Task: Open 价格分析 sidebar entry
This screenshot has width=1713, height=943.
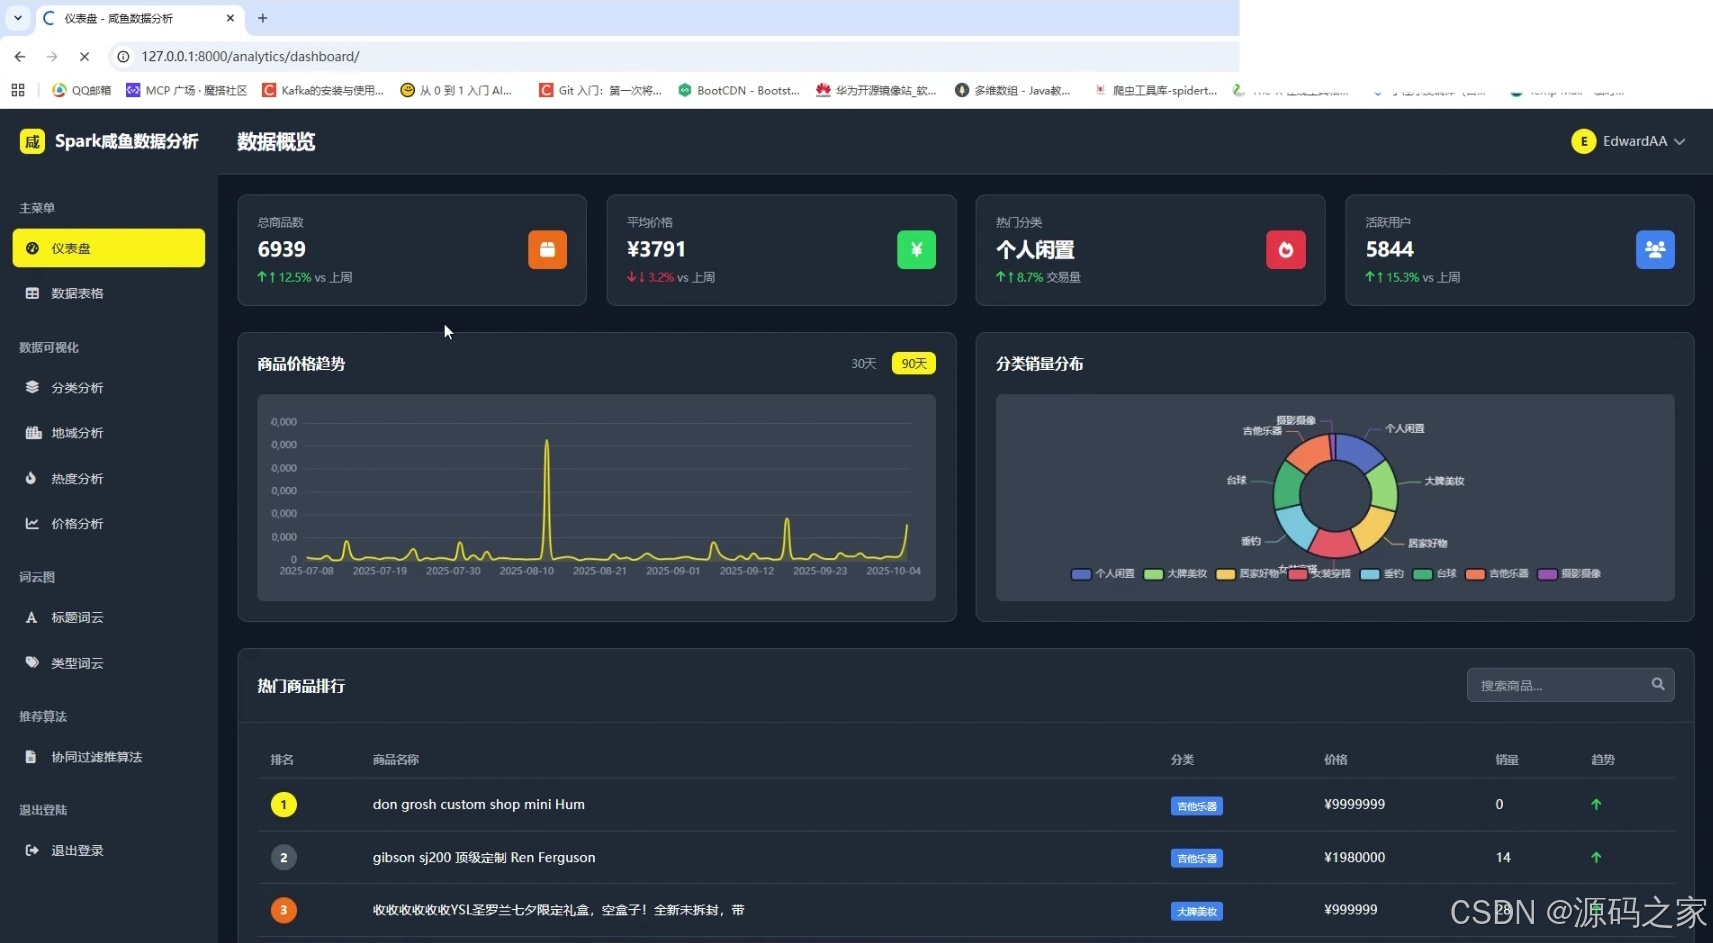Action: point(108,523)
